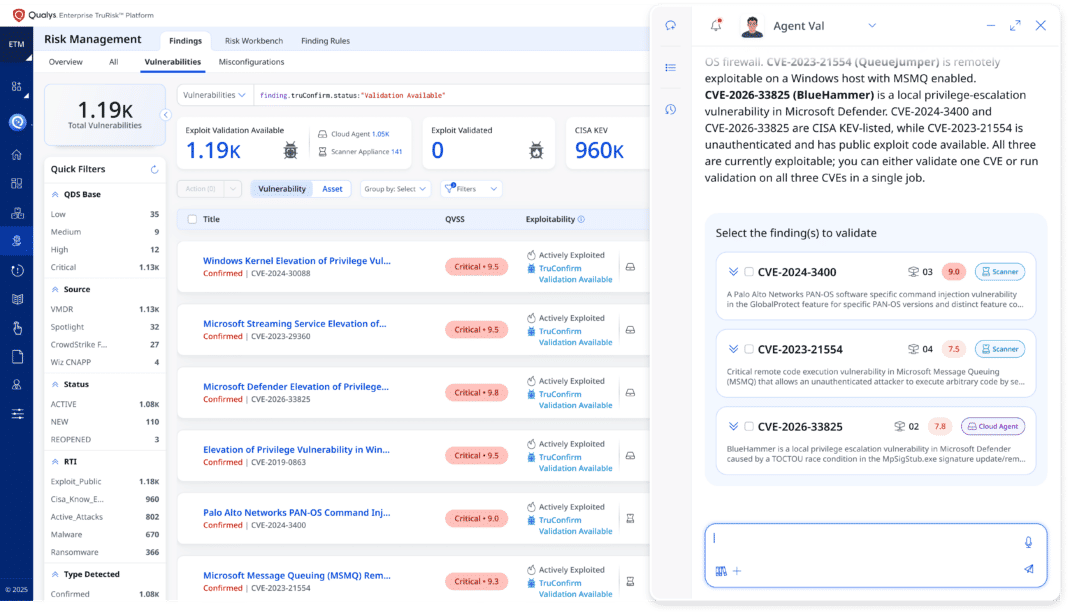Open Microsoft Defender Elevation of Privilege link
This screenshot has height=614, width=1070.
296,386
